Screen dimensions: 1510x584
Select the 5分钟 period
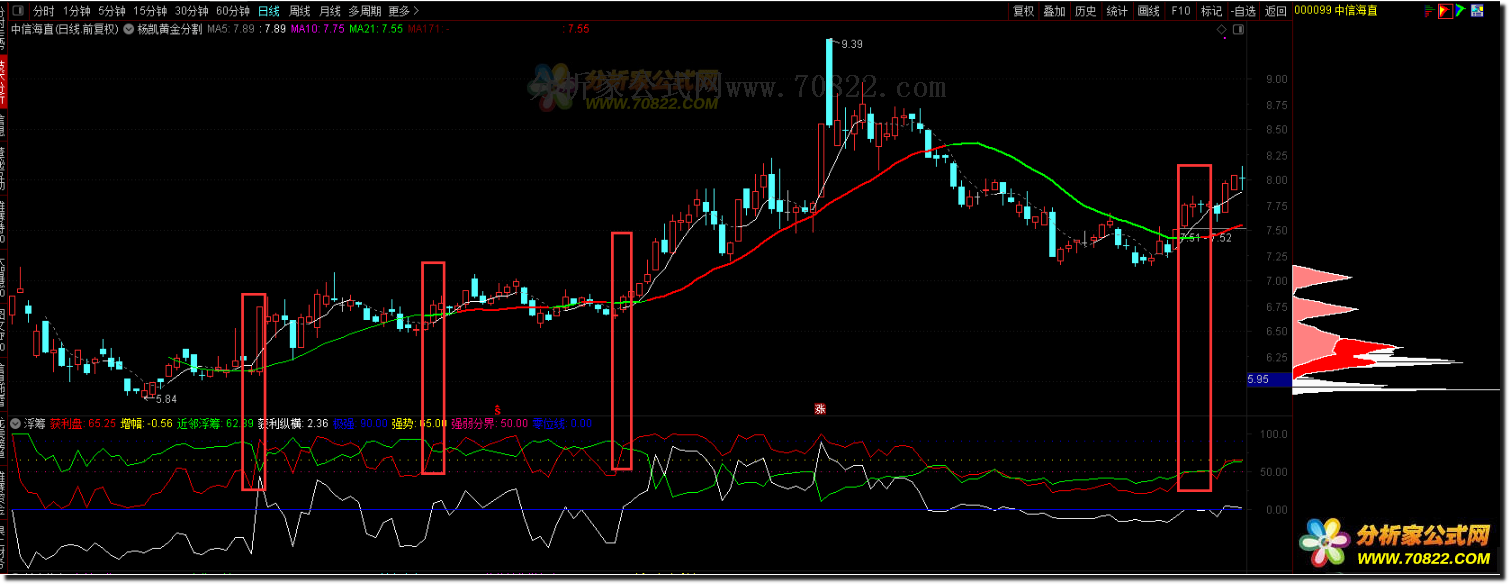112,11
